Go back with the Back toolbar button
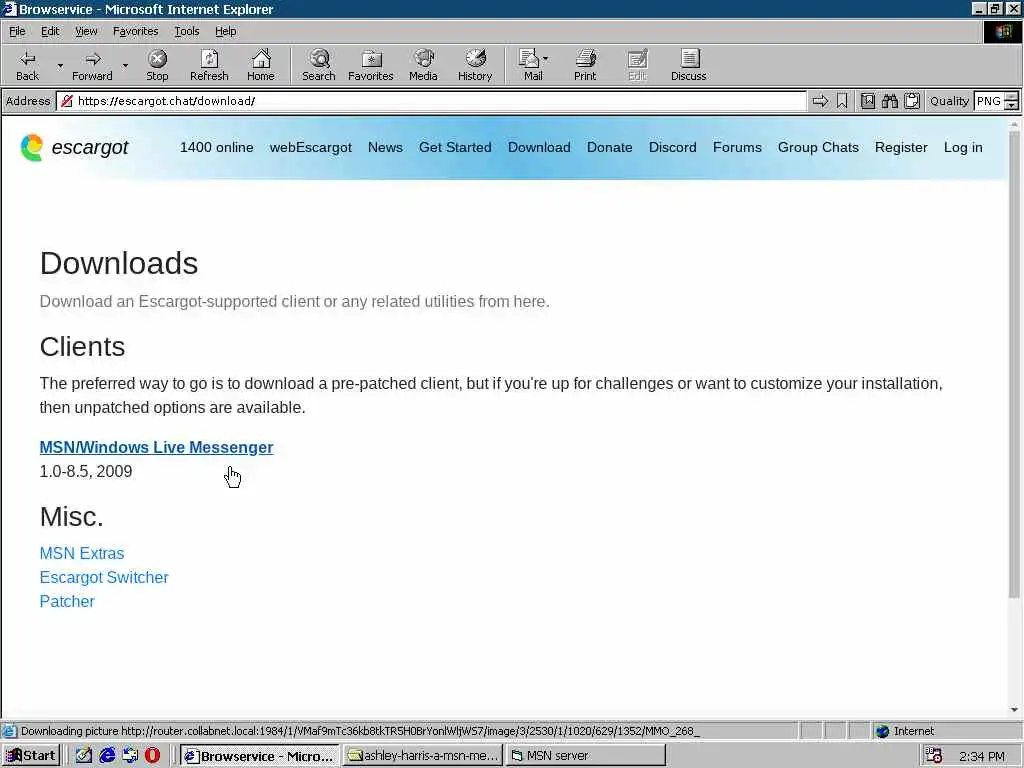1024x768 pixels. [27, 65]
